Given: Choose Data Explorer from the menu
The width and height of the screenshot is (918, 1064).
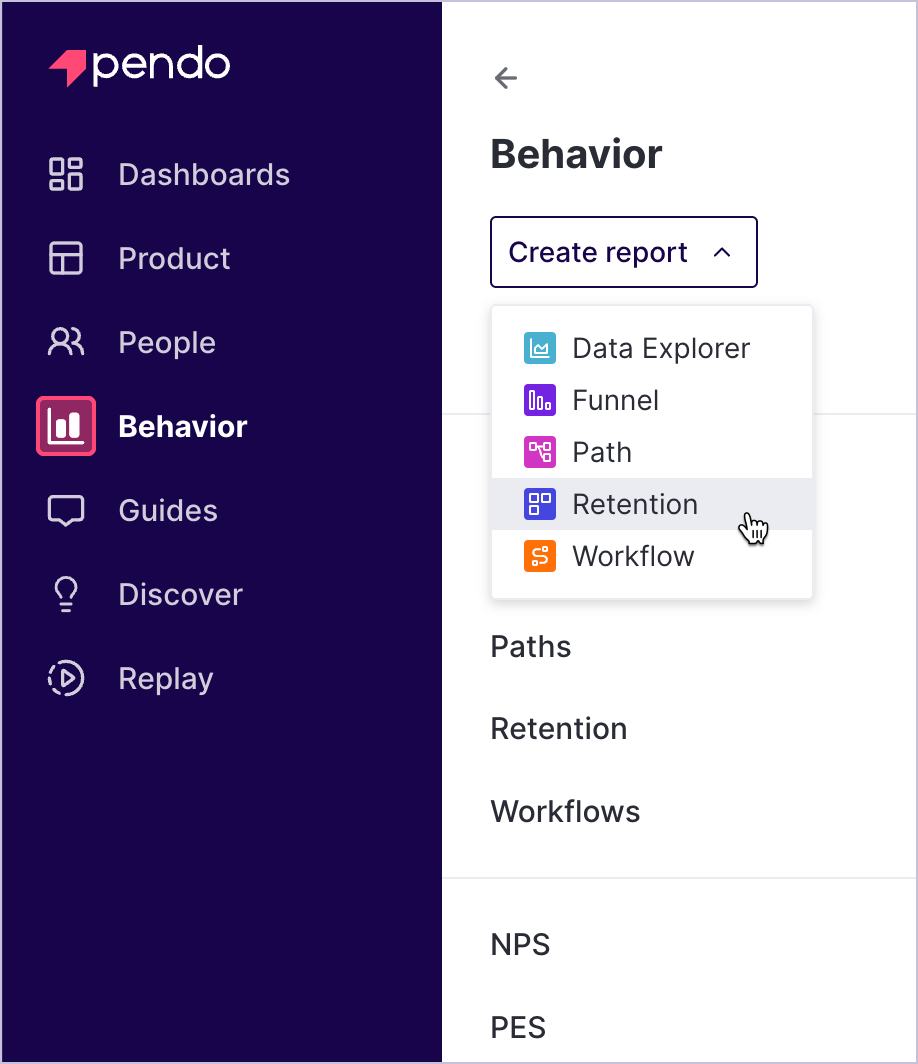Looking at the screenshot, I should coord(651,348).
